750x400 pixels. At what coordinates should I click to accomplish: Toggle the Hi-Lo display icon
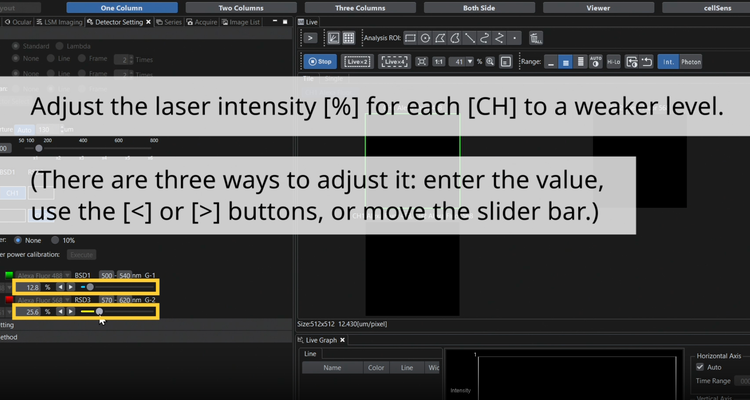611,61
